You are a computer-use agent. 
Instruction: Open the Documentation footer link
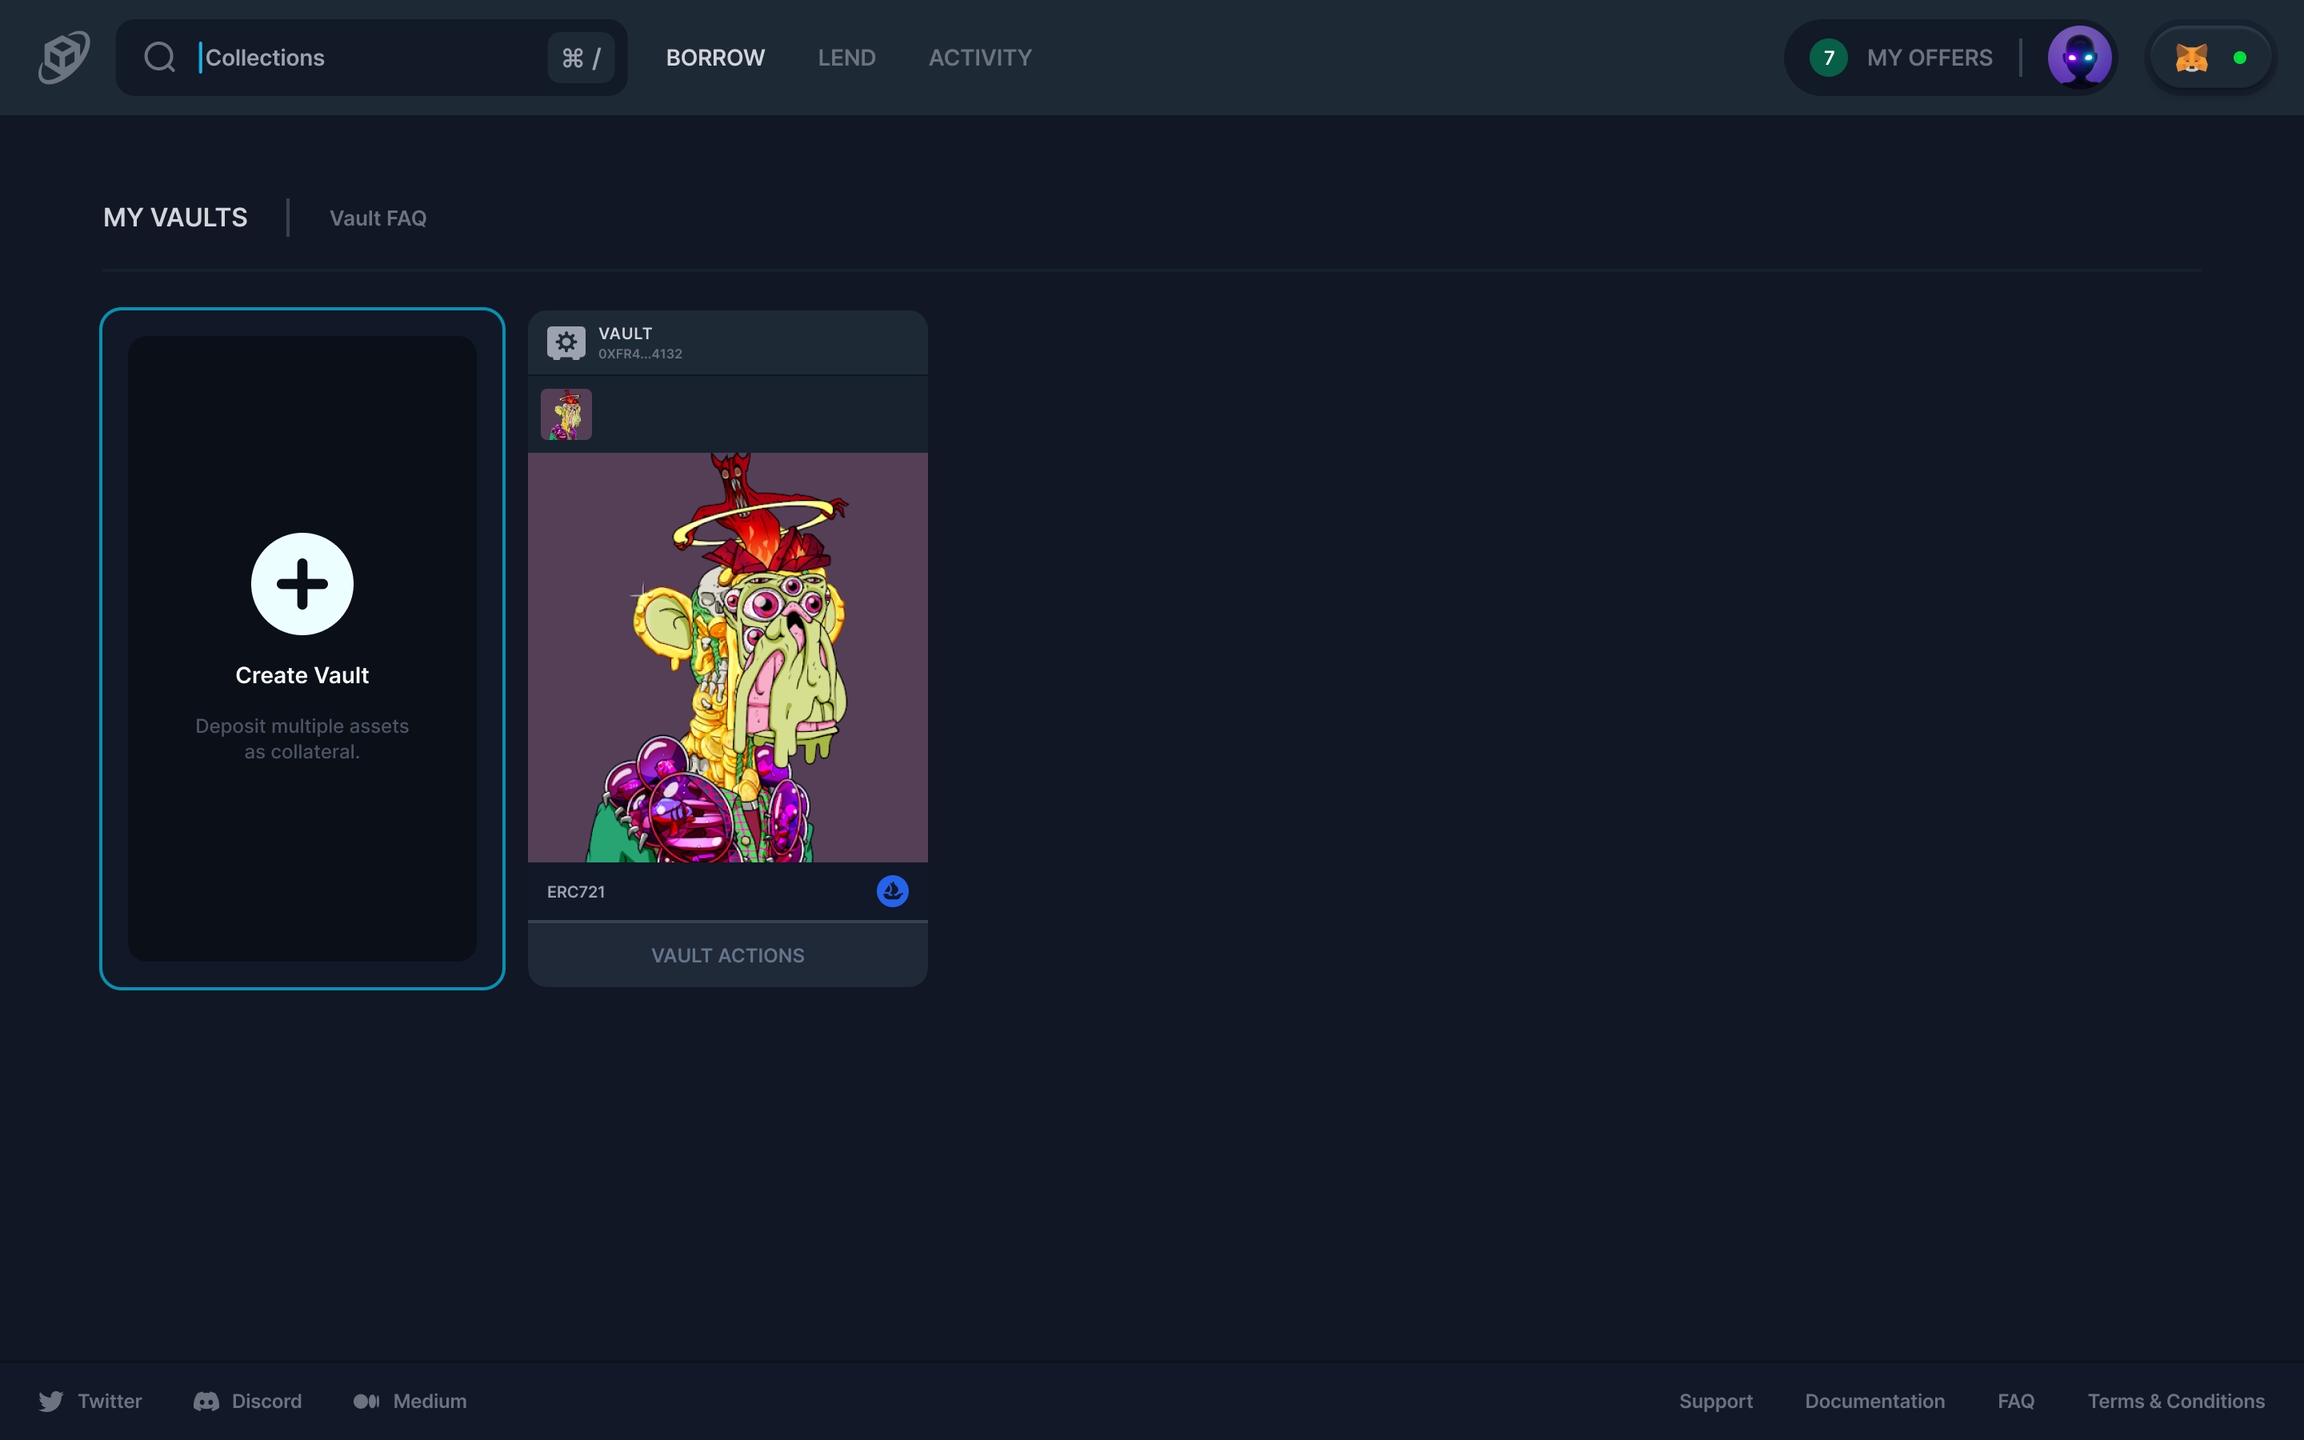[x=1874, y=1401]
